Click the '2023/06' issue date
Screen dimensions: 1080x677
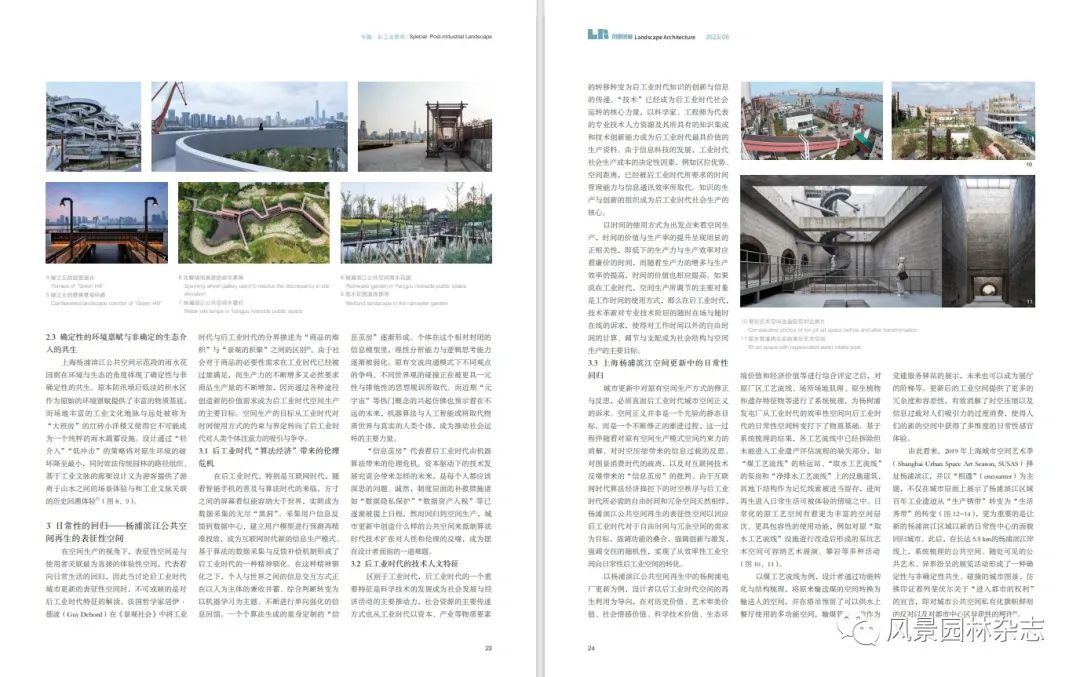click(x=717, y=37)
